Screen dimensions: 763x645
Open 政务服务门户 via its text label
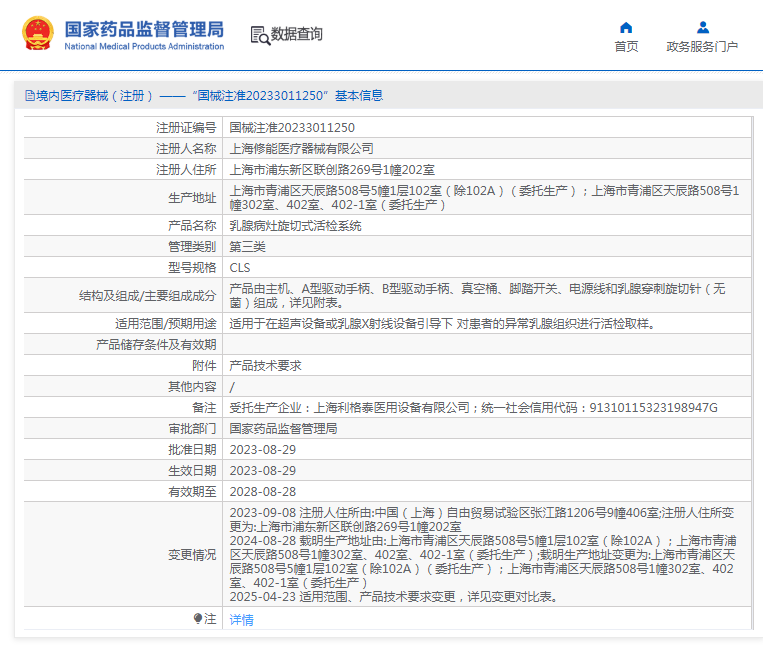pyautogui.click(x=702, y=47)
